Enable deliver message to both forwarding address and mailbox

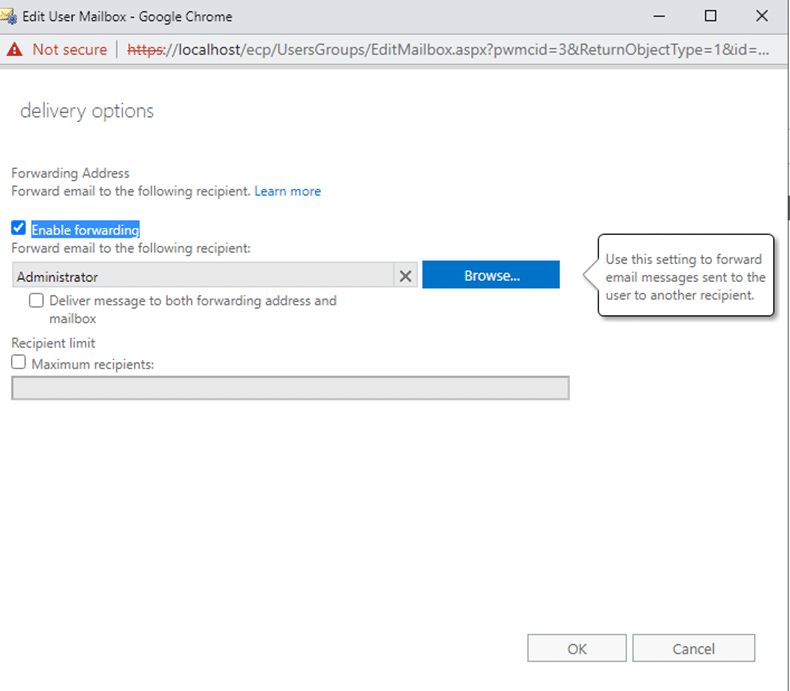point(36,301)
